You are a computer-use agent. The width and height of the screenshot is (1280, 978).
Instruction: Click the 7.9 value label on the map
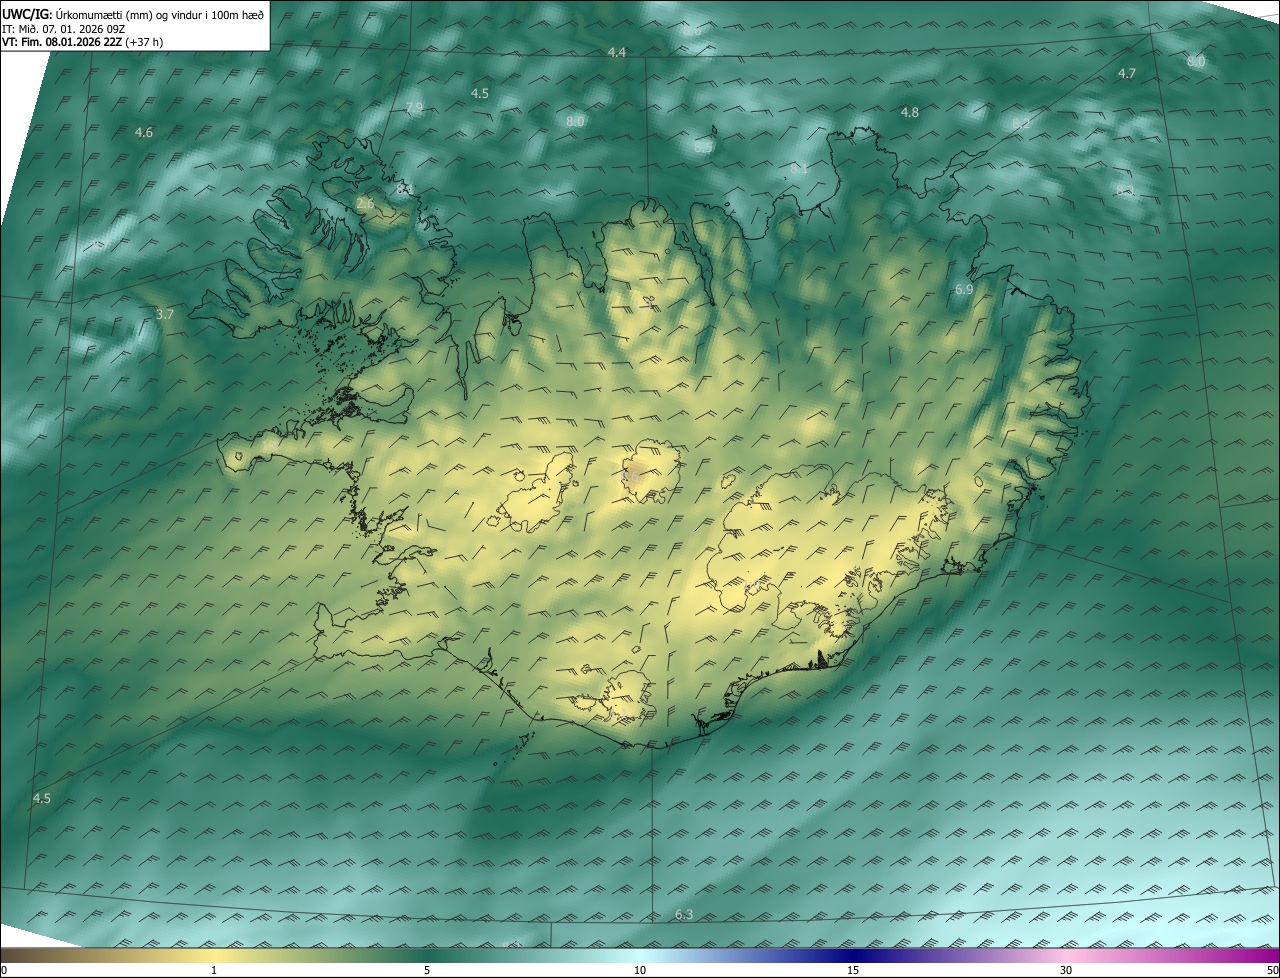414,107
